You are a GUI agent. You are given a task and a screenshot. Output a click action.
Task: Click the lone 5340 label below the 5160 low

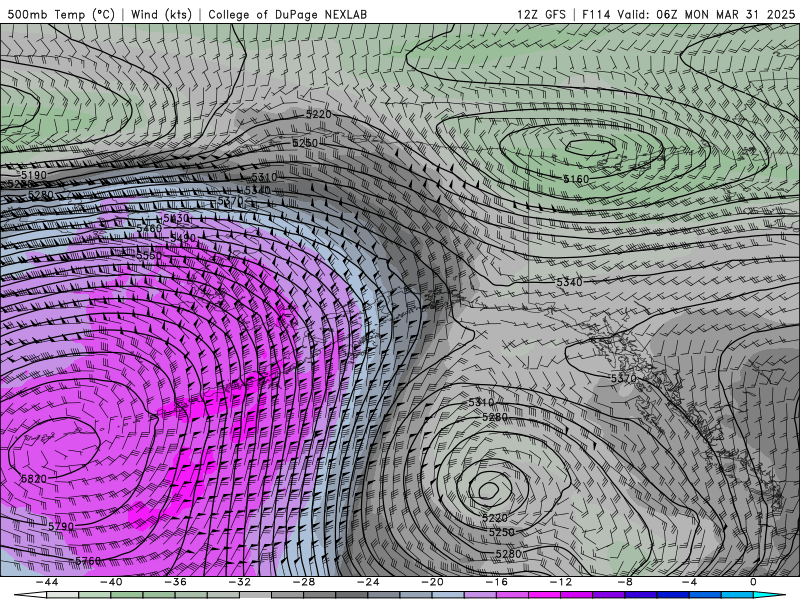(569, 282)
